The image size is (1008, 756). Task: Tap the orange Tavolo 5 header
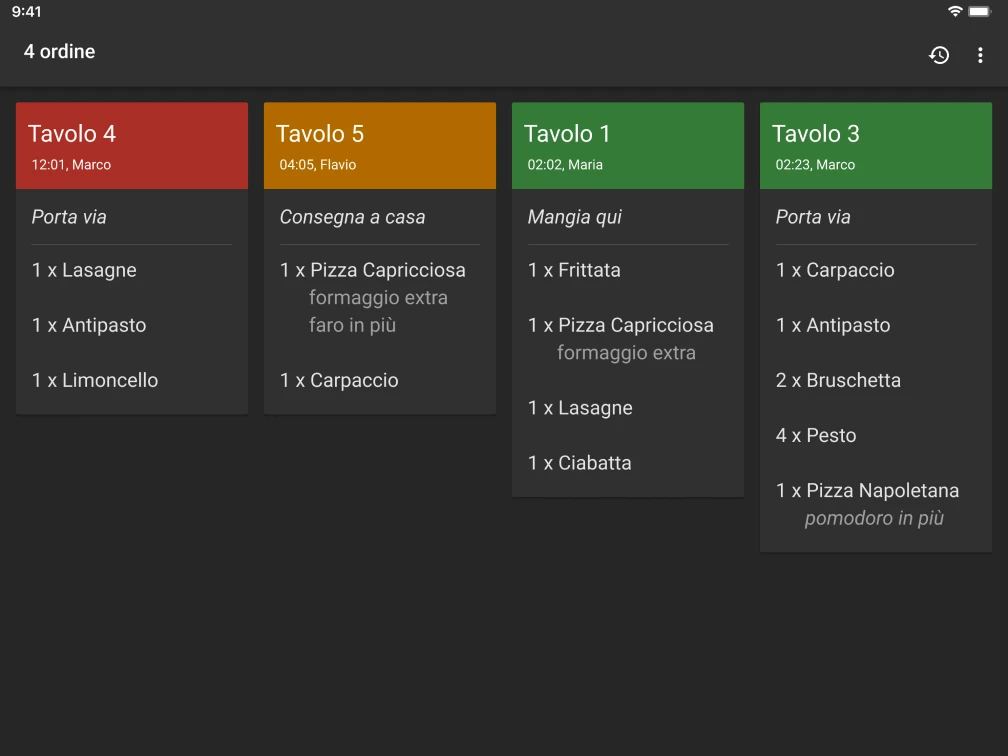tap(379, 145)
